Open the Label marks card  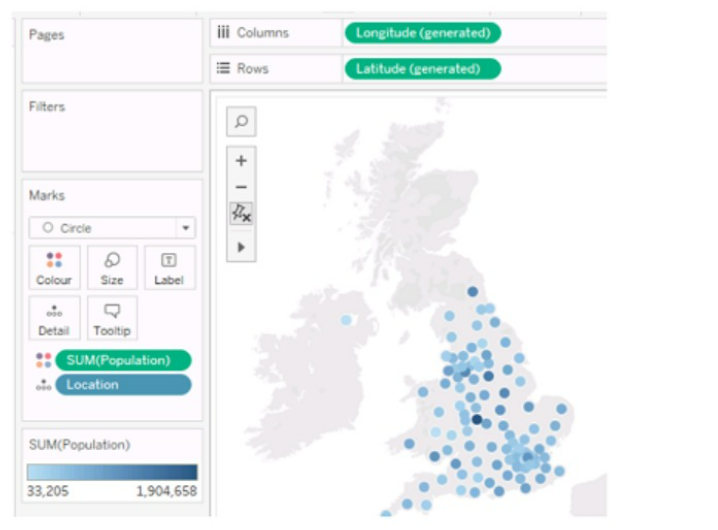coord(169,268)
